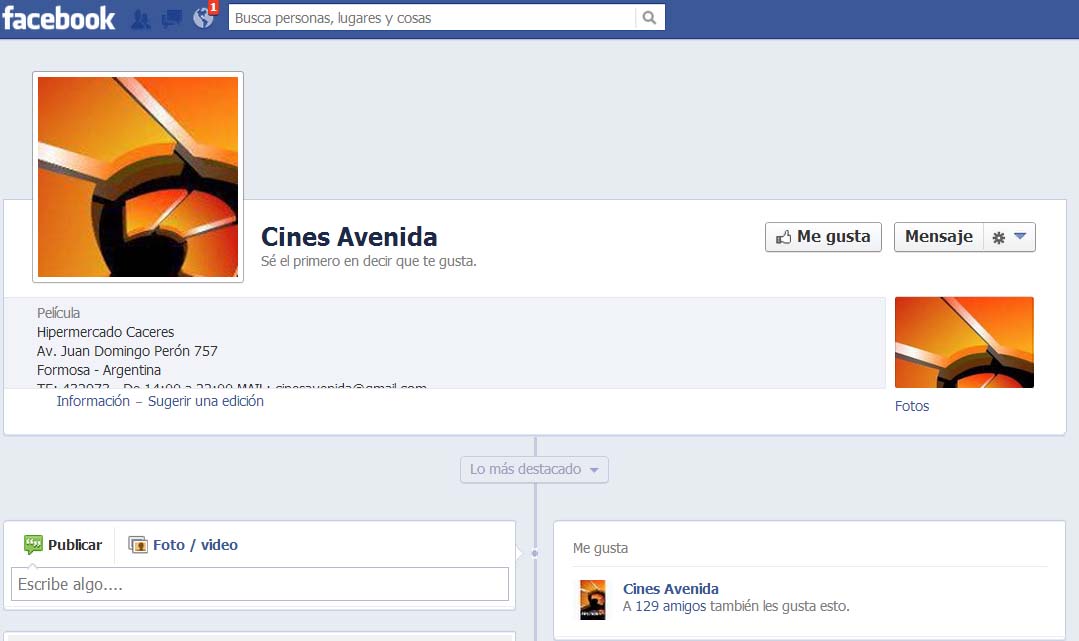Open the Cines Avenida profile picture

[x=138, y=177]
